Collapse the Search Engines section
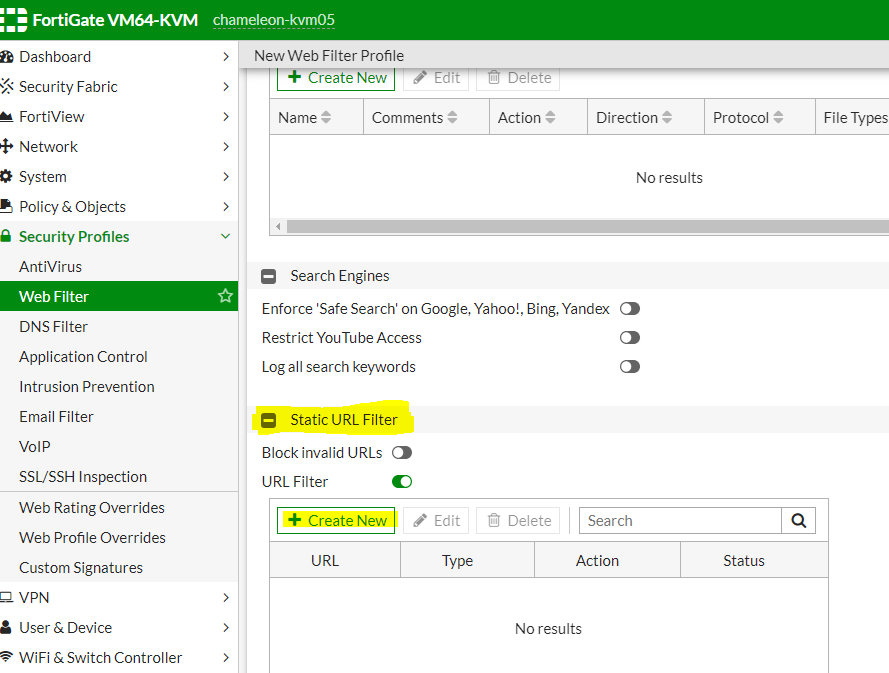 pyautogui.click(x=268, y=276)
